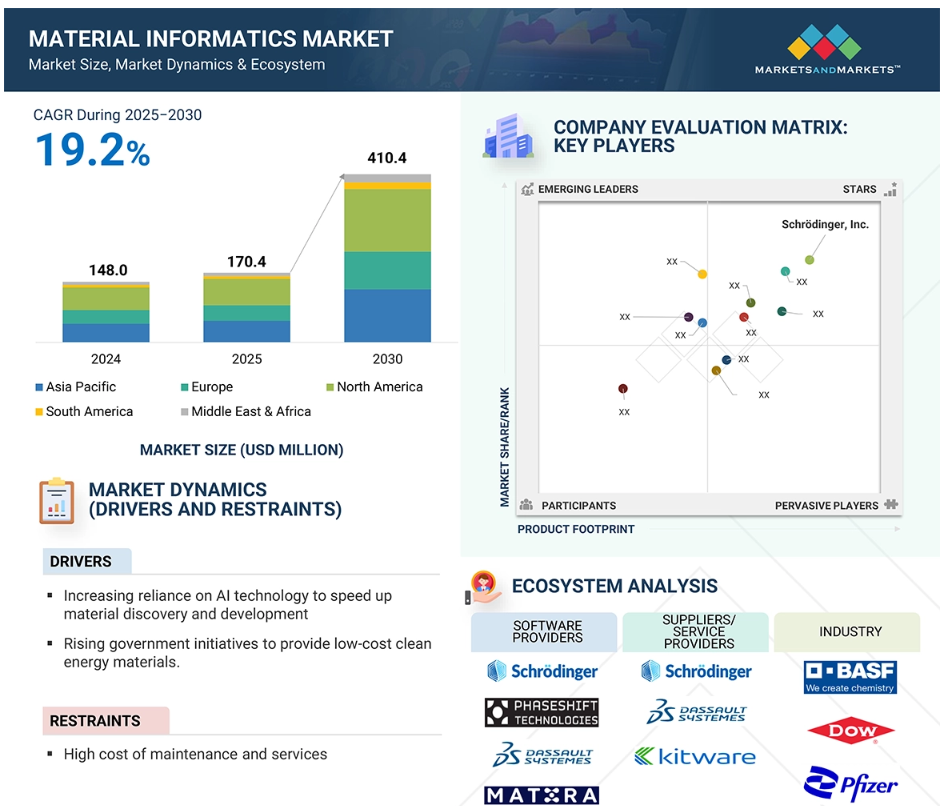The height and width of the screenshot is (806, 943).
Task: Click the Schrödinger, Inc. label in matrix
Action: (x=825, y=224)
